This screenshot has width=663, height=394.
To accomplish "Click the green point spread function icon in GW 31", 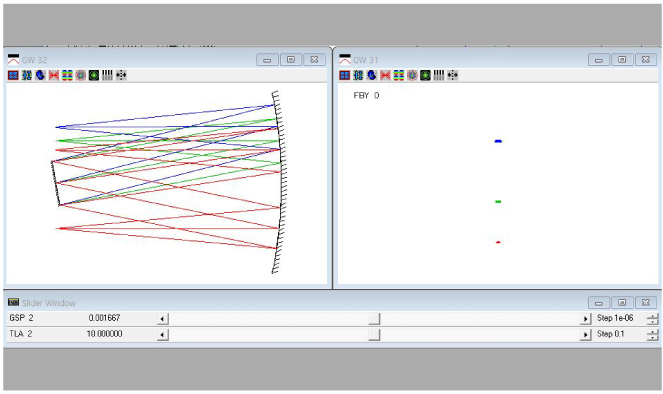I will [425, 75].
